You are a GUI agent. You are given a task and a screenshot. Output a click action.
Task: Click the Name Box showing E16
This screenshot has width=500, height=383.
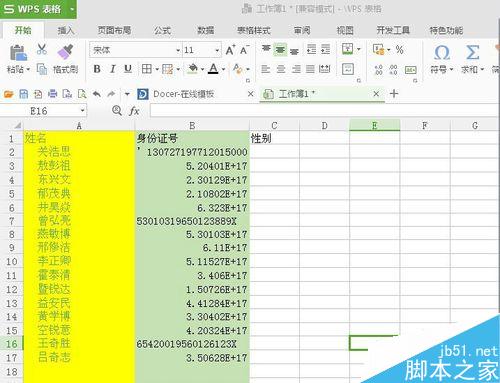pyautogui.click(x=43, y=111)
